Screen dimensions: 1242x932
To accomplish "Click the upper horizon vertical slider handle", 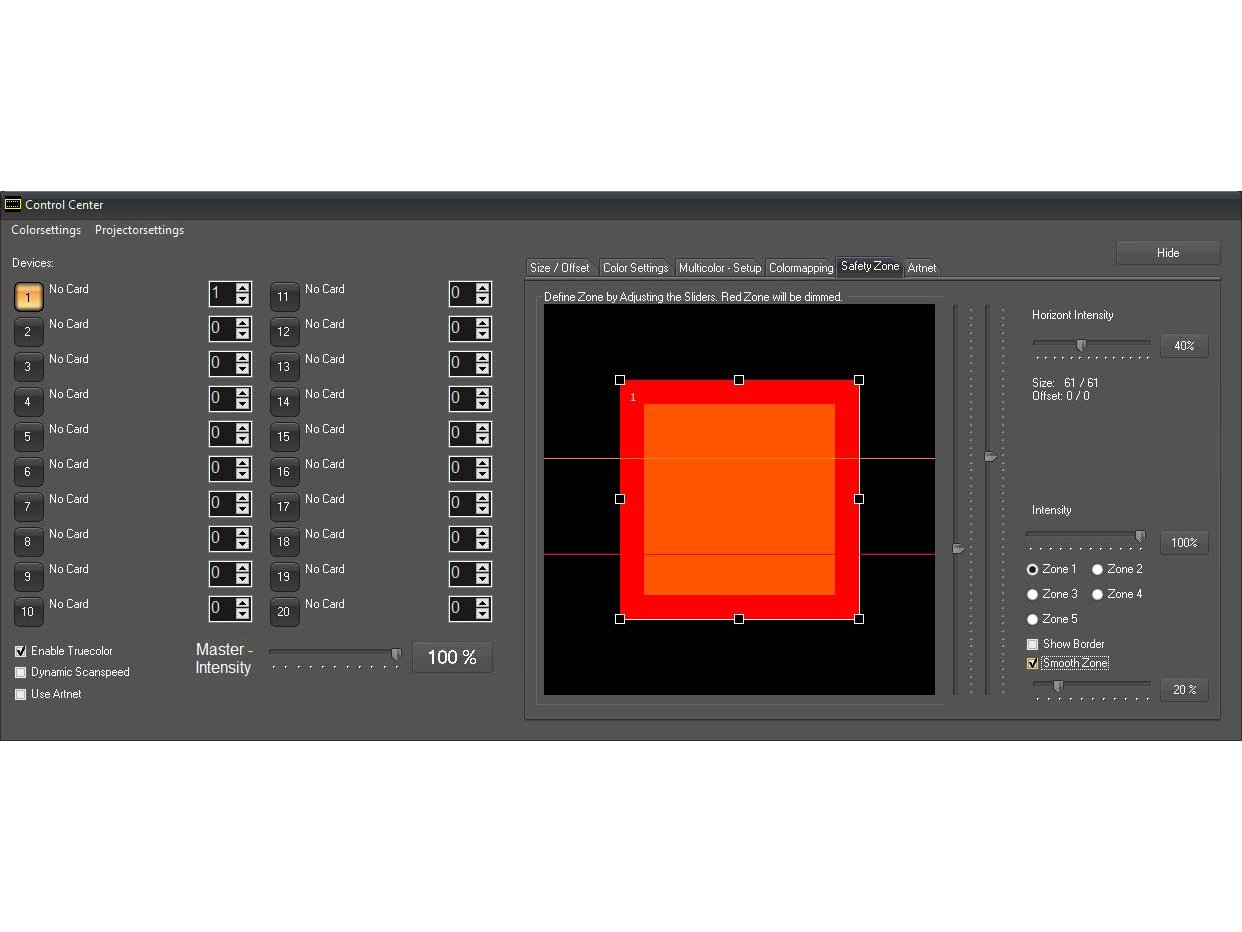I will pyautogui.click(x=991, y=456).
